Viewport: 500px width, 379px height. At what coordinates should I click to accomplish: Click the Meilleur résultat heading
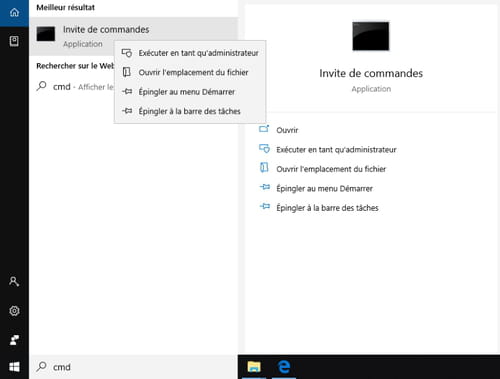point(65,8)
